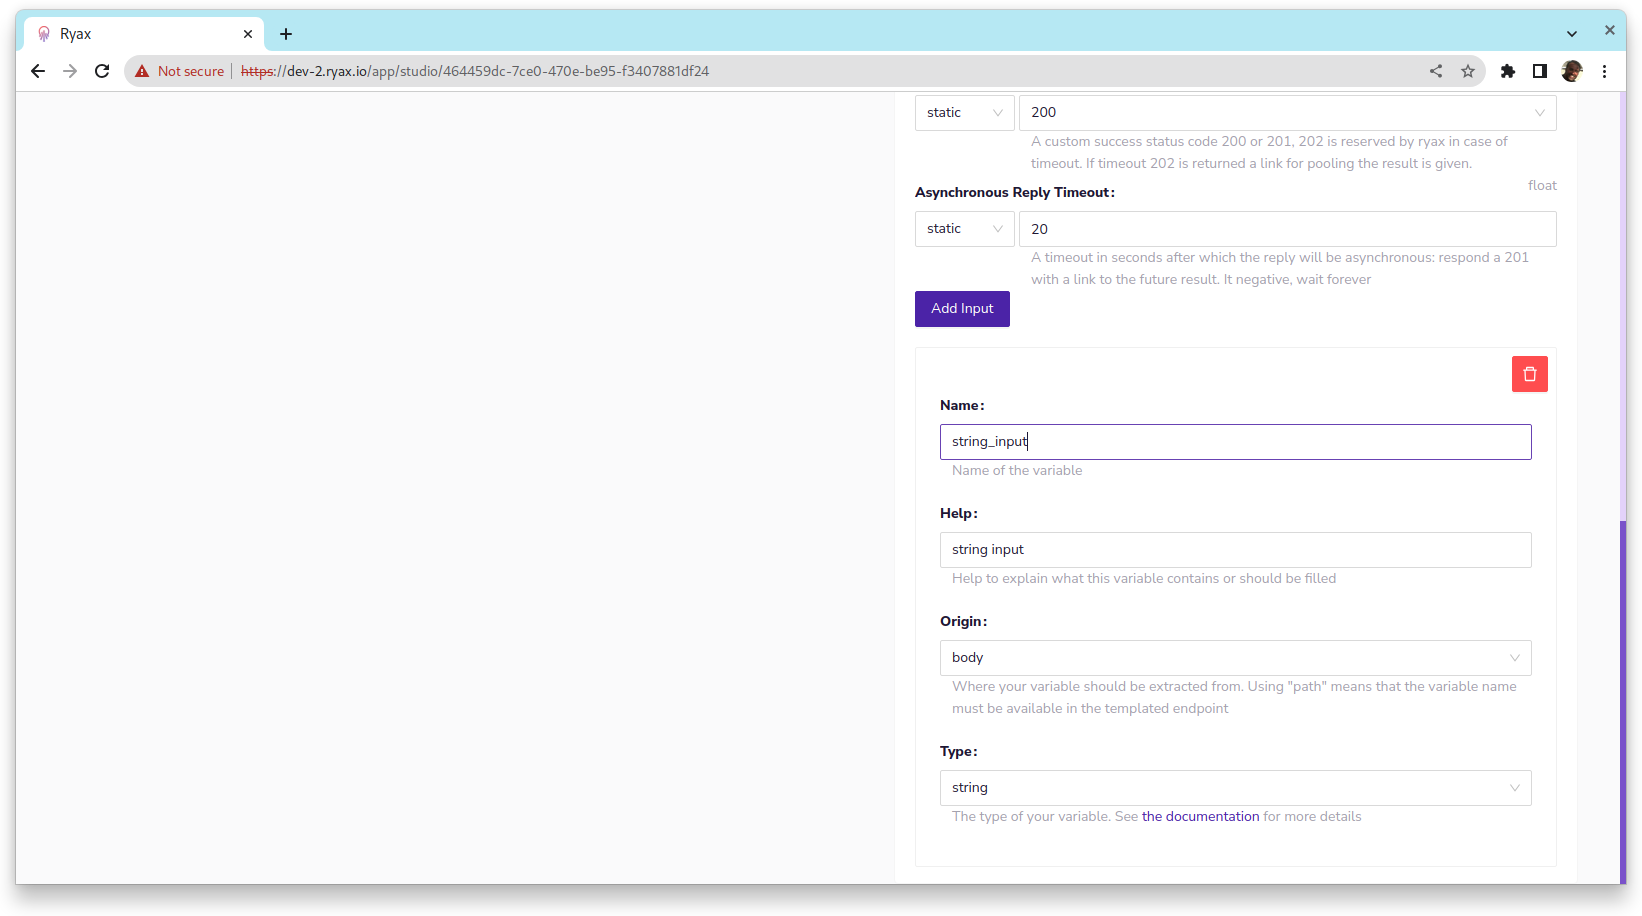Open the browser side panel icon
The image size is (1642, 916).
1540,71
